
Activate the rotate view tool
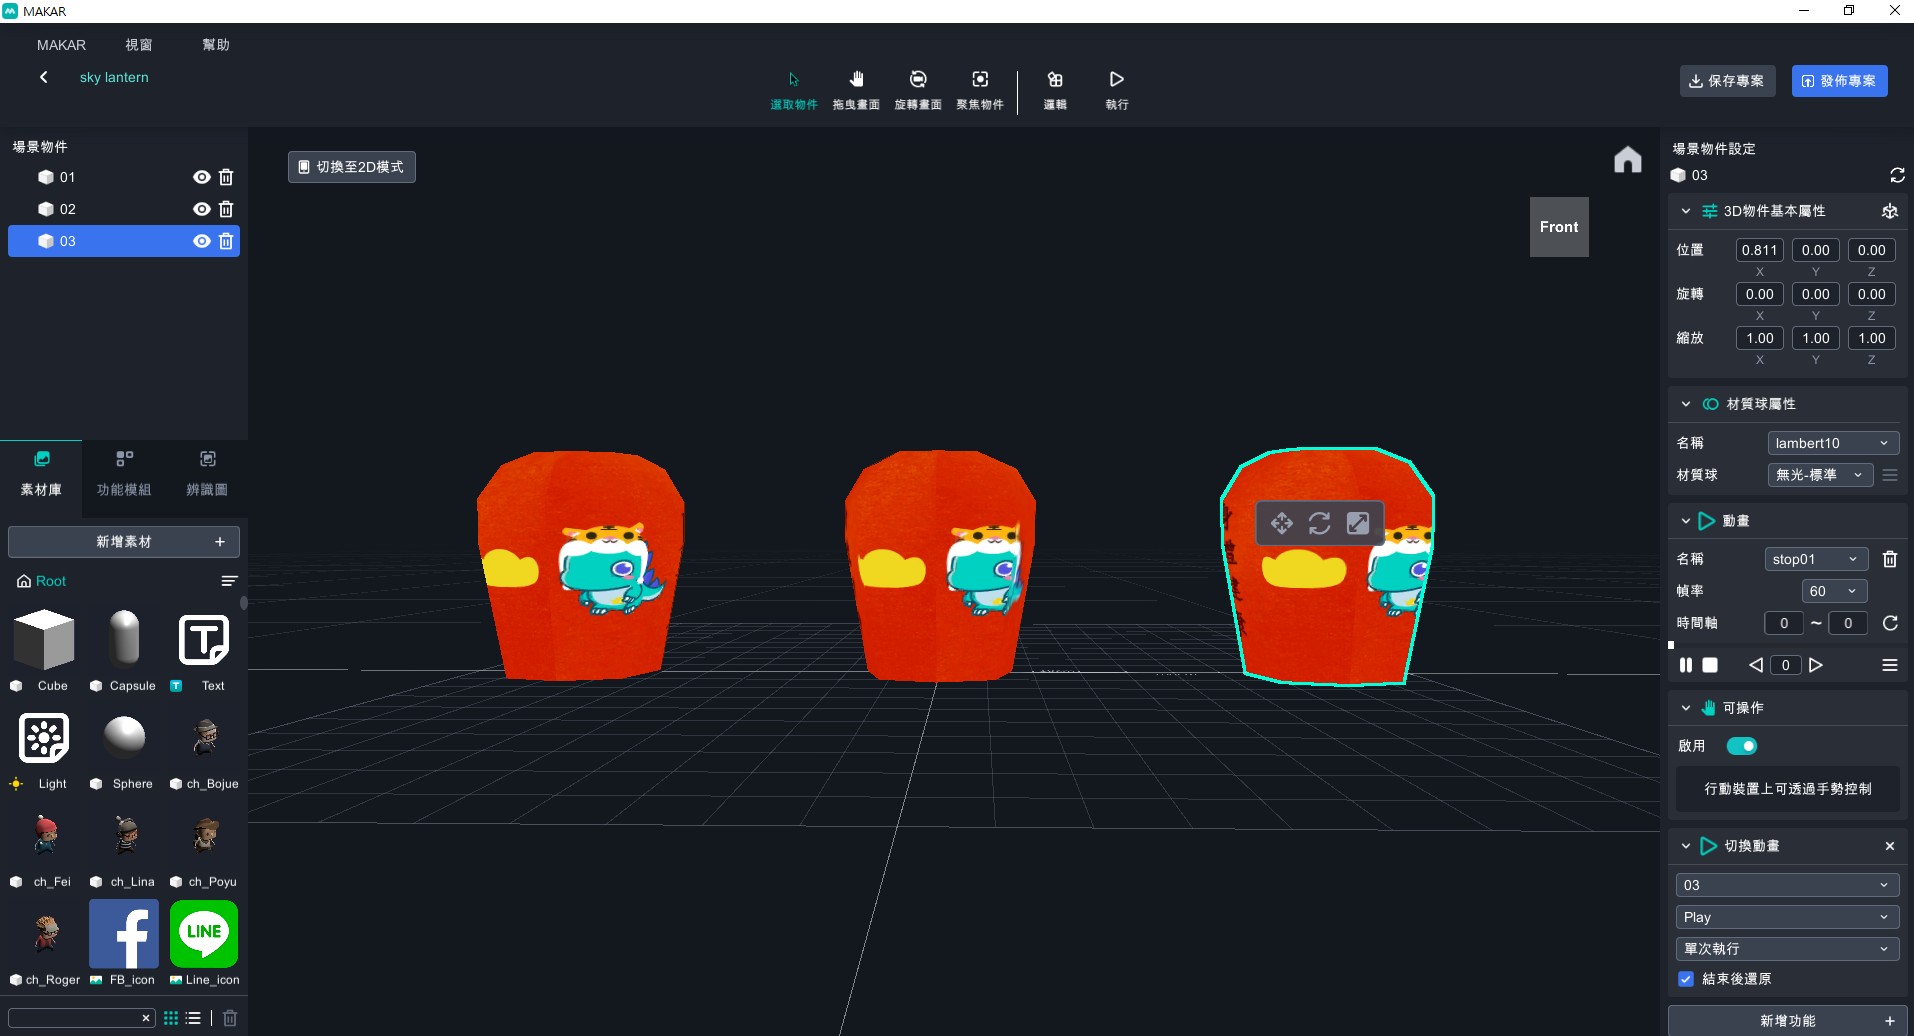tap(917, 80)
